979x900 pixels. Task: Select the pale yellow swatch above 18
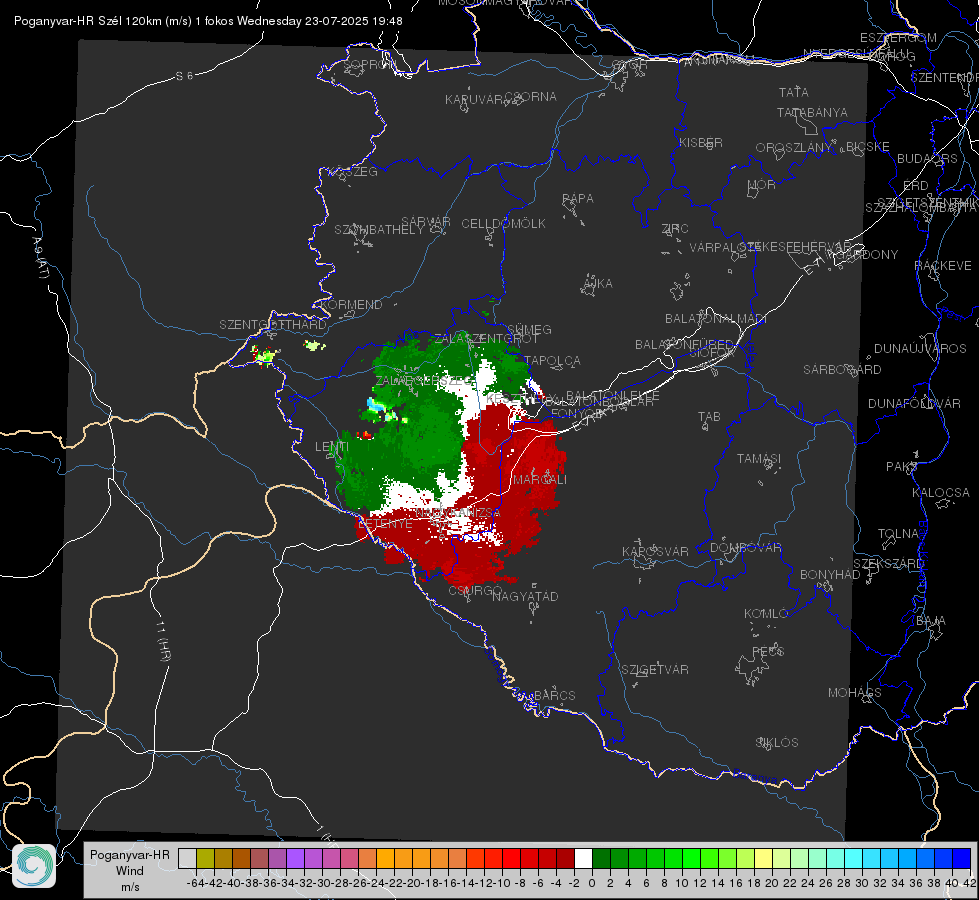pos(763,858)
